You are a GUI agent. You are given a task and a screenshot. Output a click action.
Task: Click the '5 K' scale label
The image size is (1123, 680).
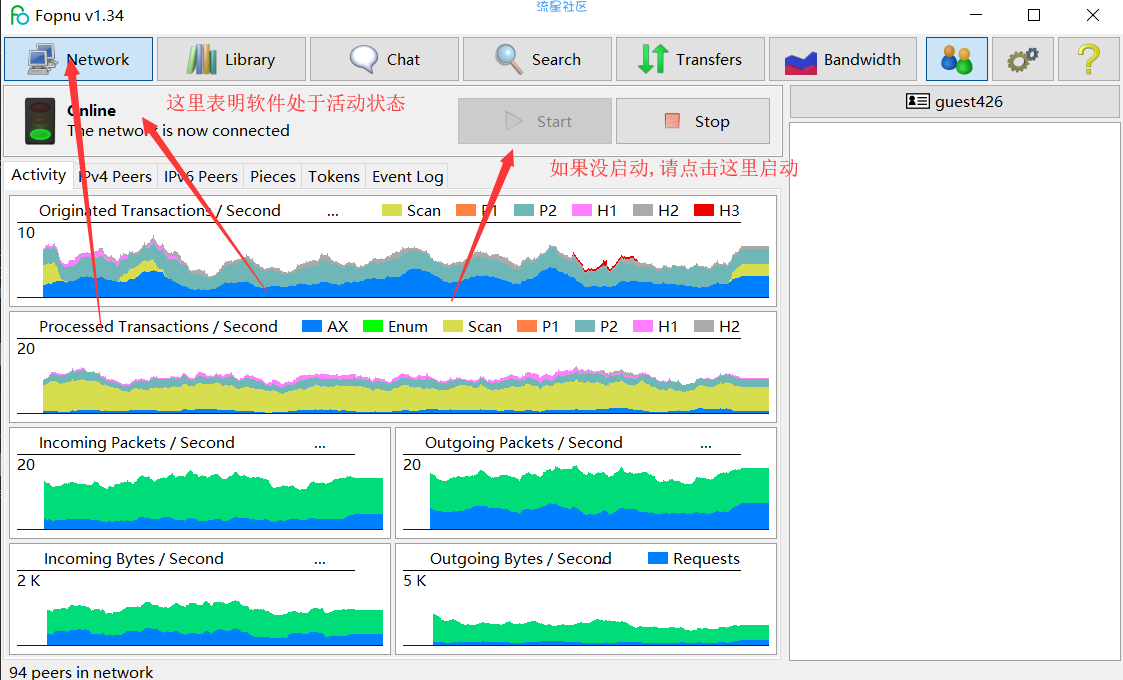[x=415, y=580]
